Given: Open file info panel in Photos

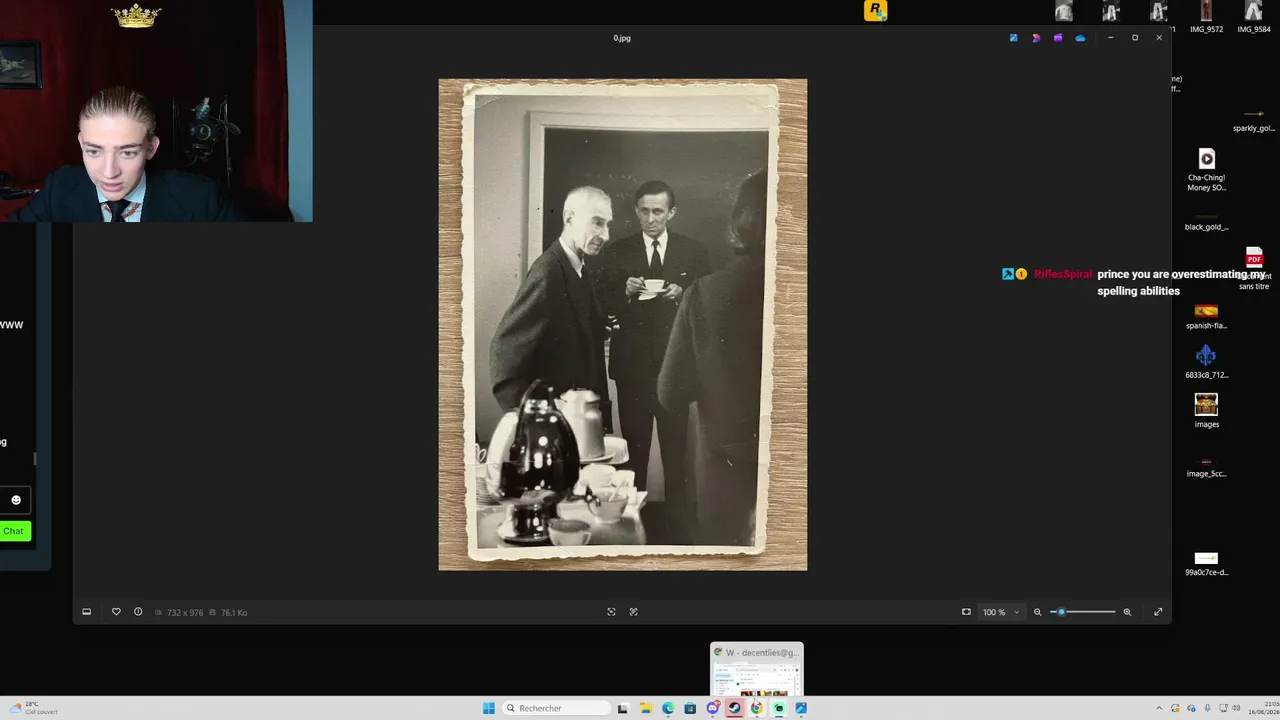Looking at the screenshot, I should click(x=138, y=612).
